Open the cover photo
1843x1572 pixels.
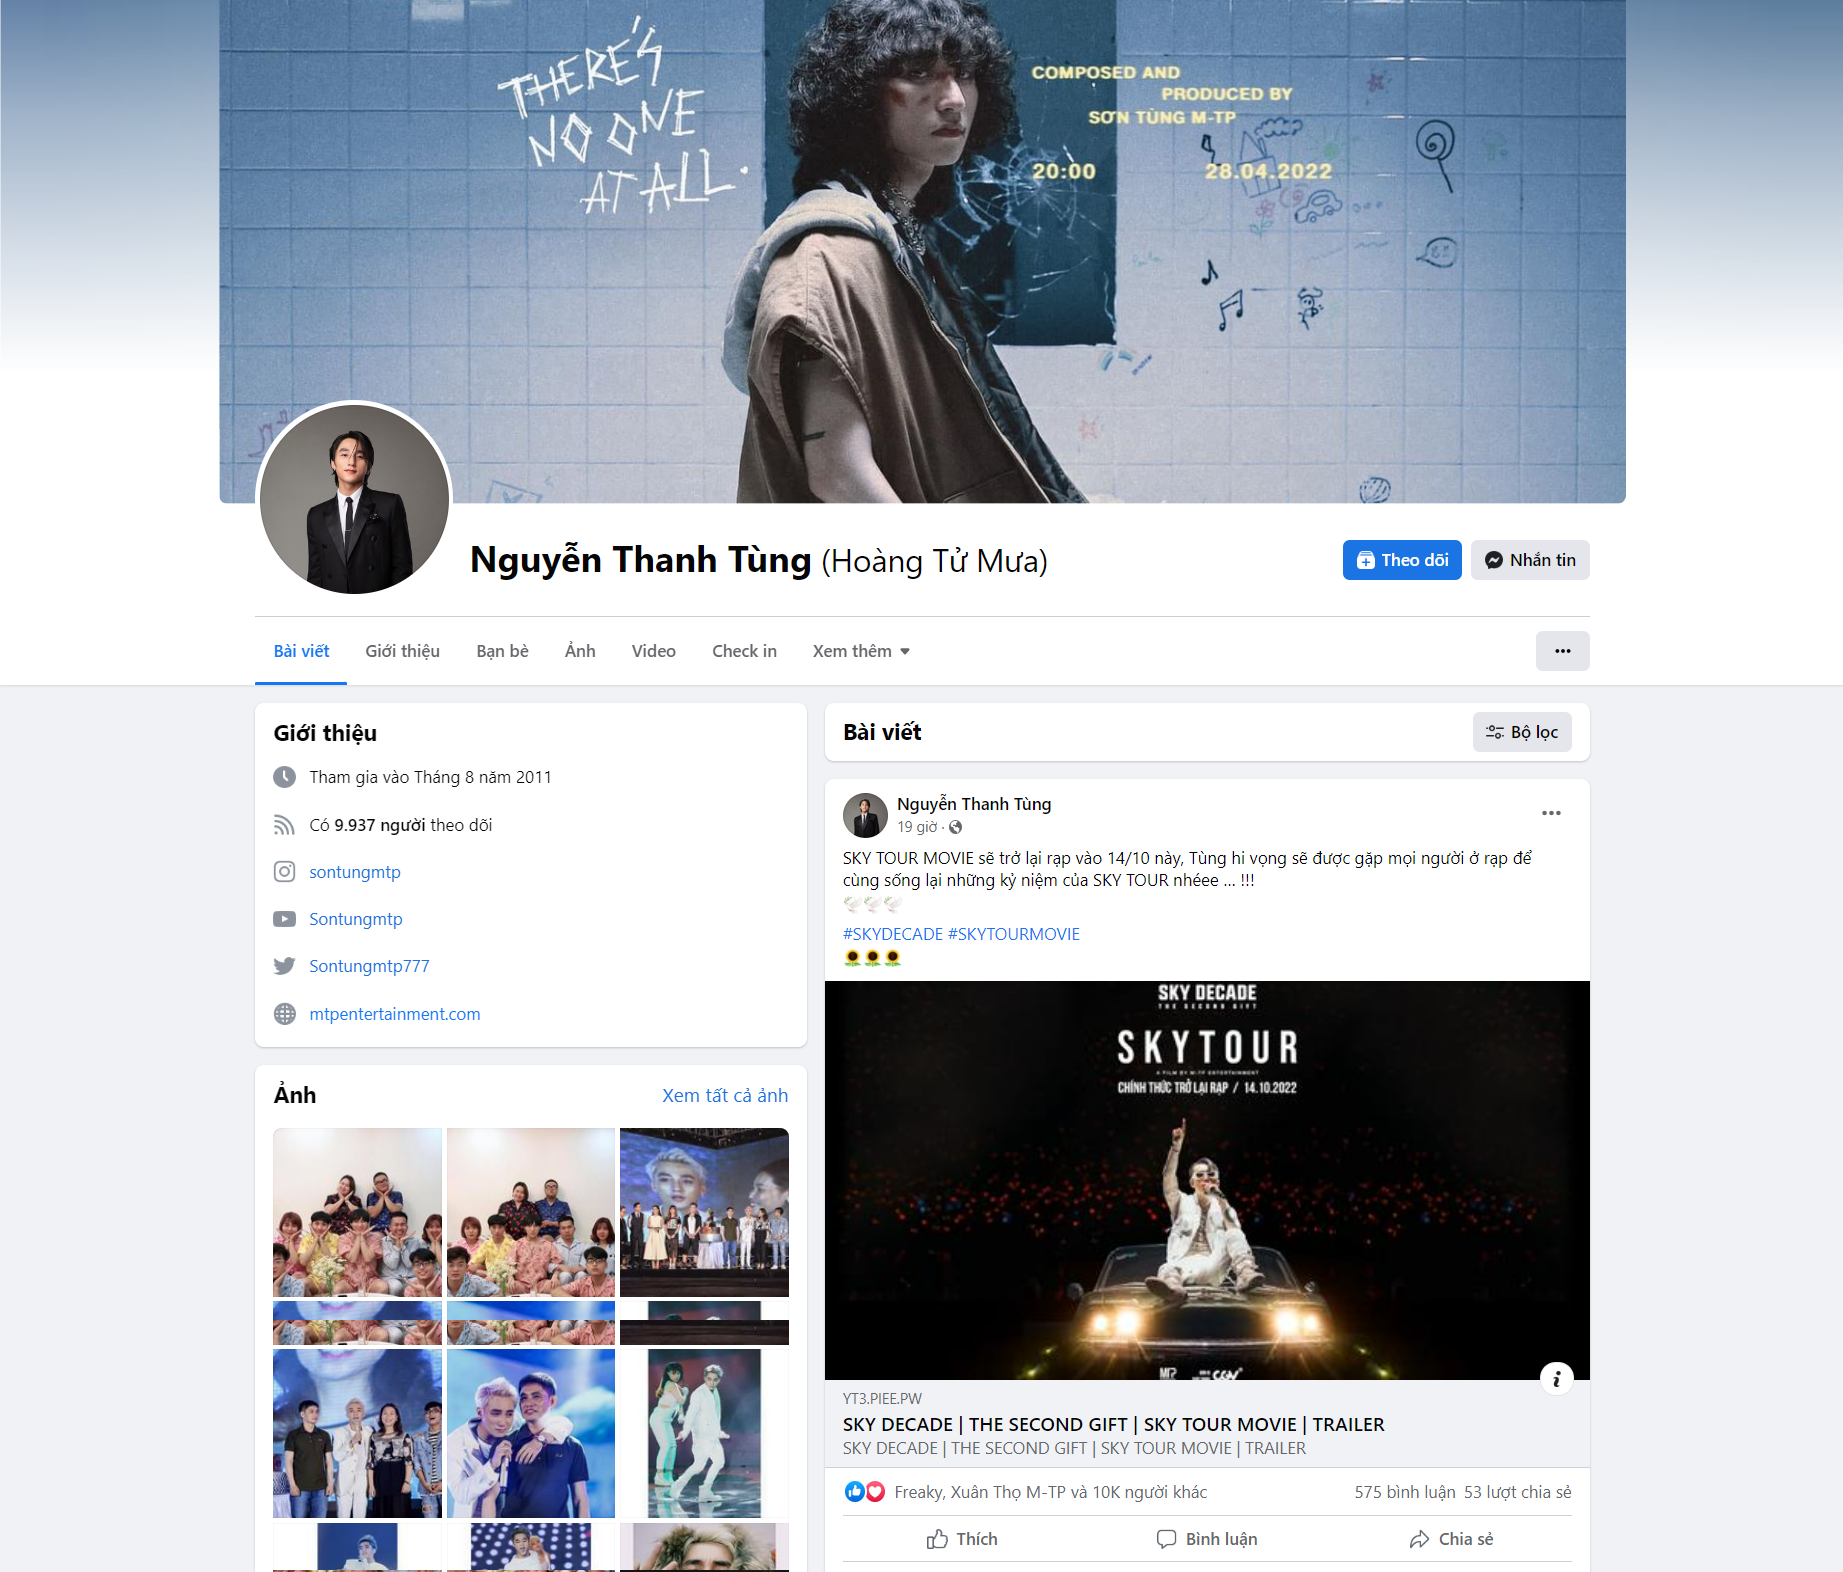[922, 251]
